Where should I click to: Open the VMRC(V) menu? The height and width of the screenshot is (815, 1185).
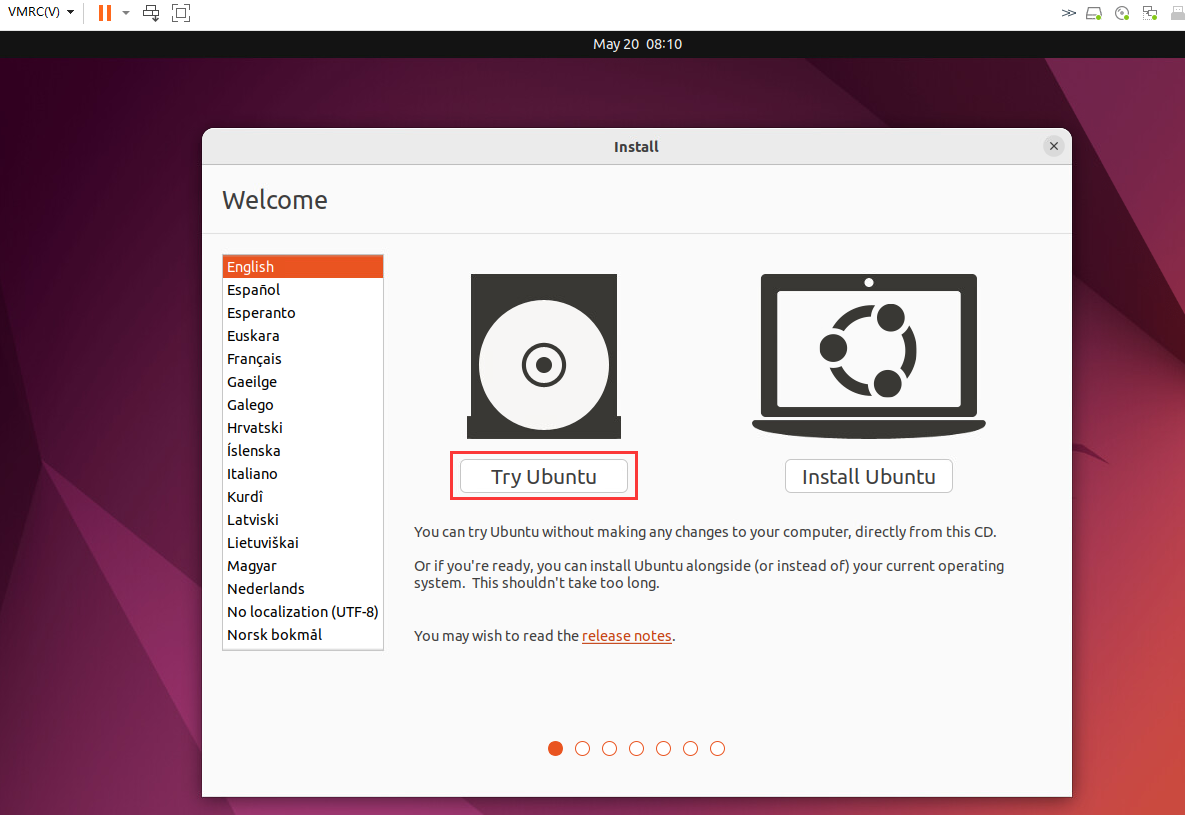pos(41,12)
